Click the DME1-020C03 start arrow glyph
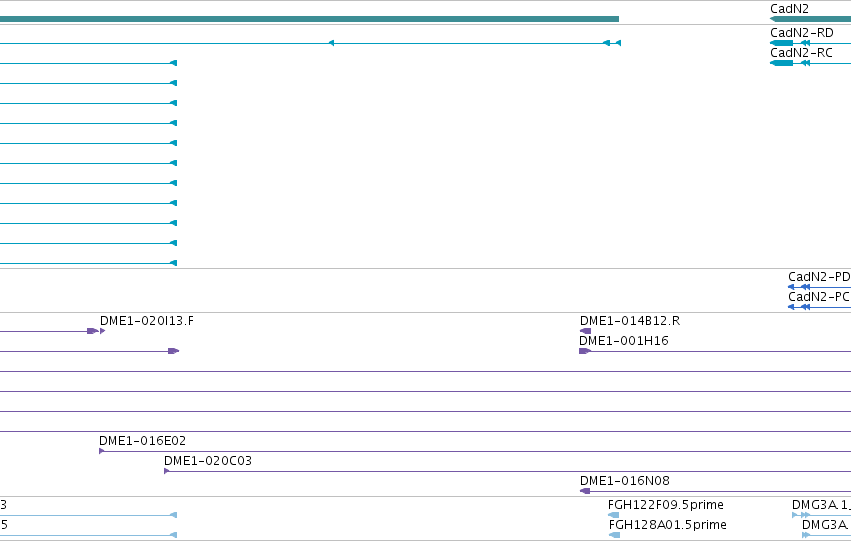The height and width of the screenshot is (541, 851). click(x=167, y=471)
